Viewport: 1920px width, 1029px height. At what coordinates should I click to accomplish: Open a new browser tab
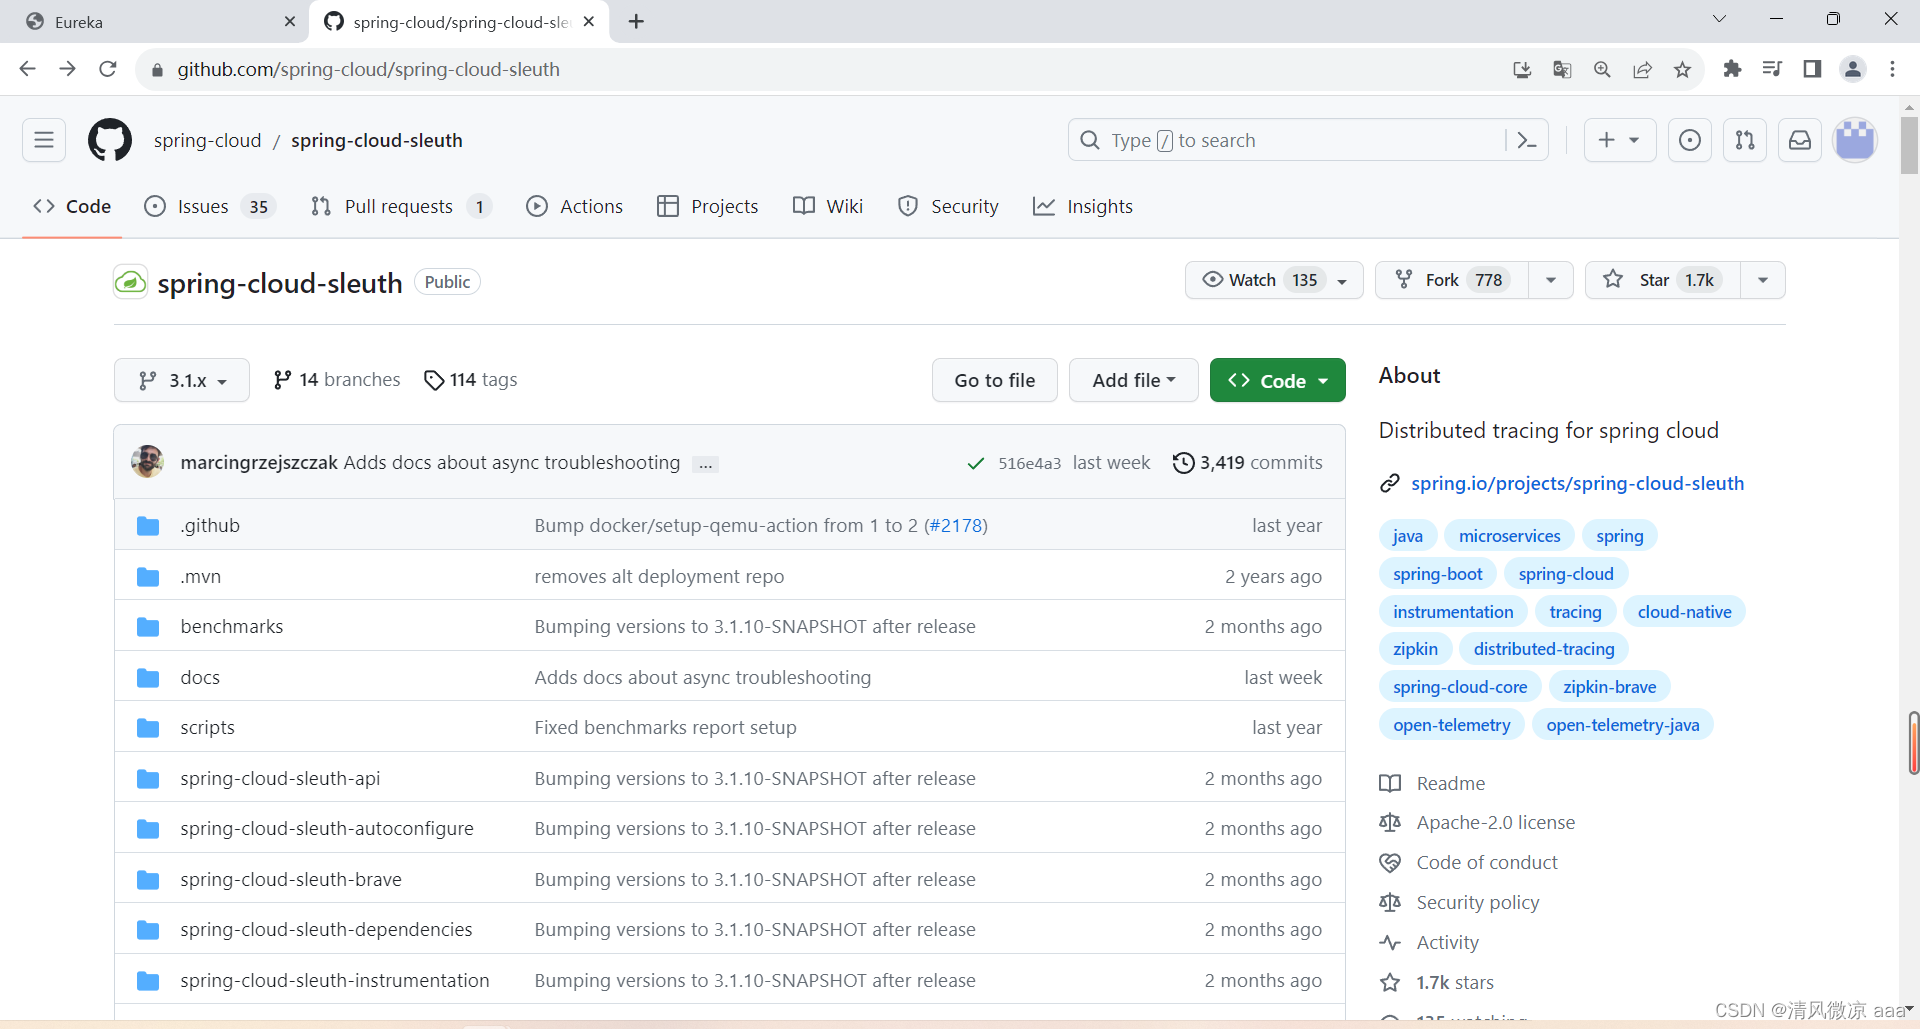[636, 21]
